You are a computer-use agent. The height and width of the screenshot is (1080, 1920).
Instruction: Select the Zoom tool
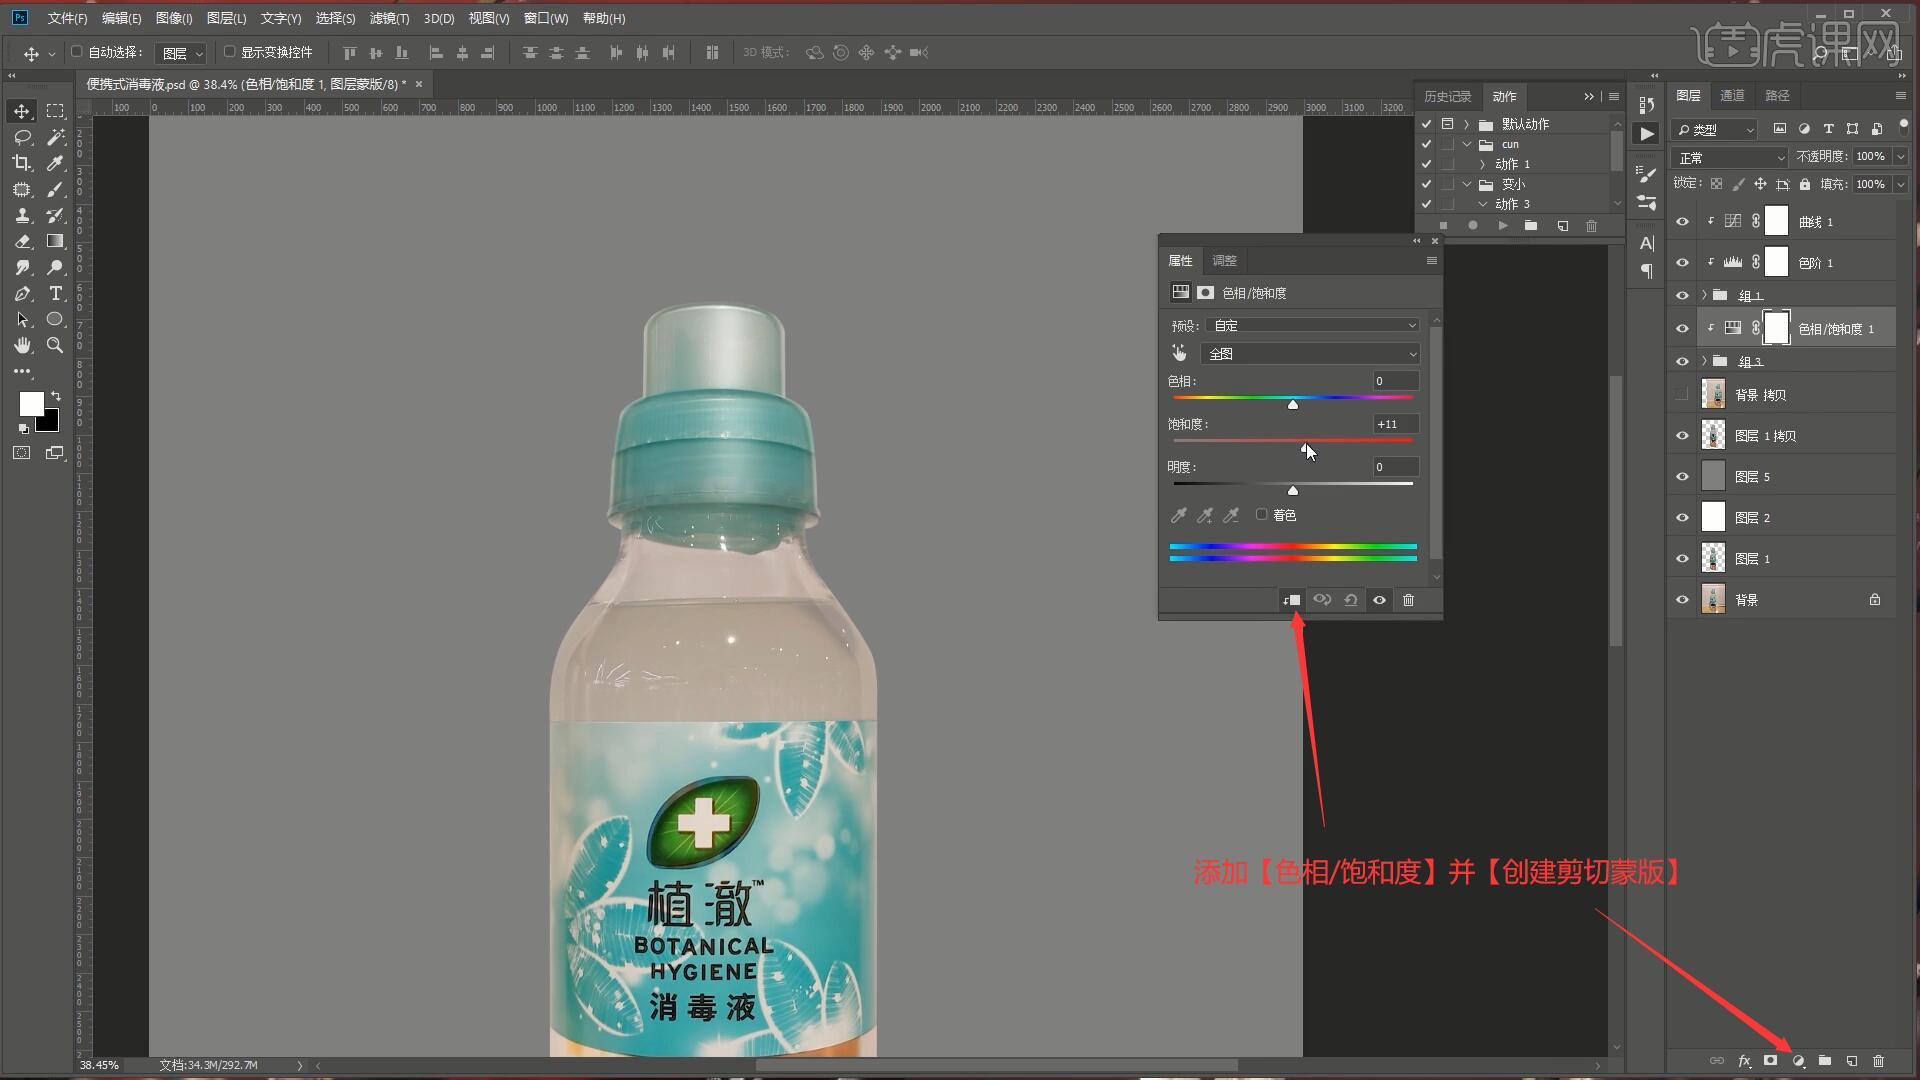click(x=55, y=346)
